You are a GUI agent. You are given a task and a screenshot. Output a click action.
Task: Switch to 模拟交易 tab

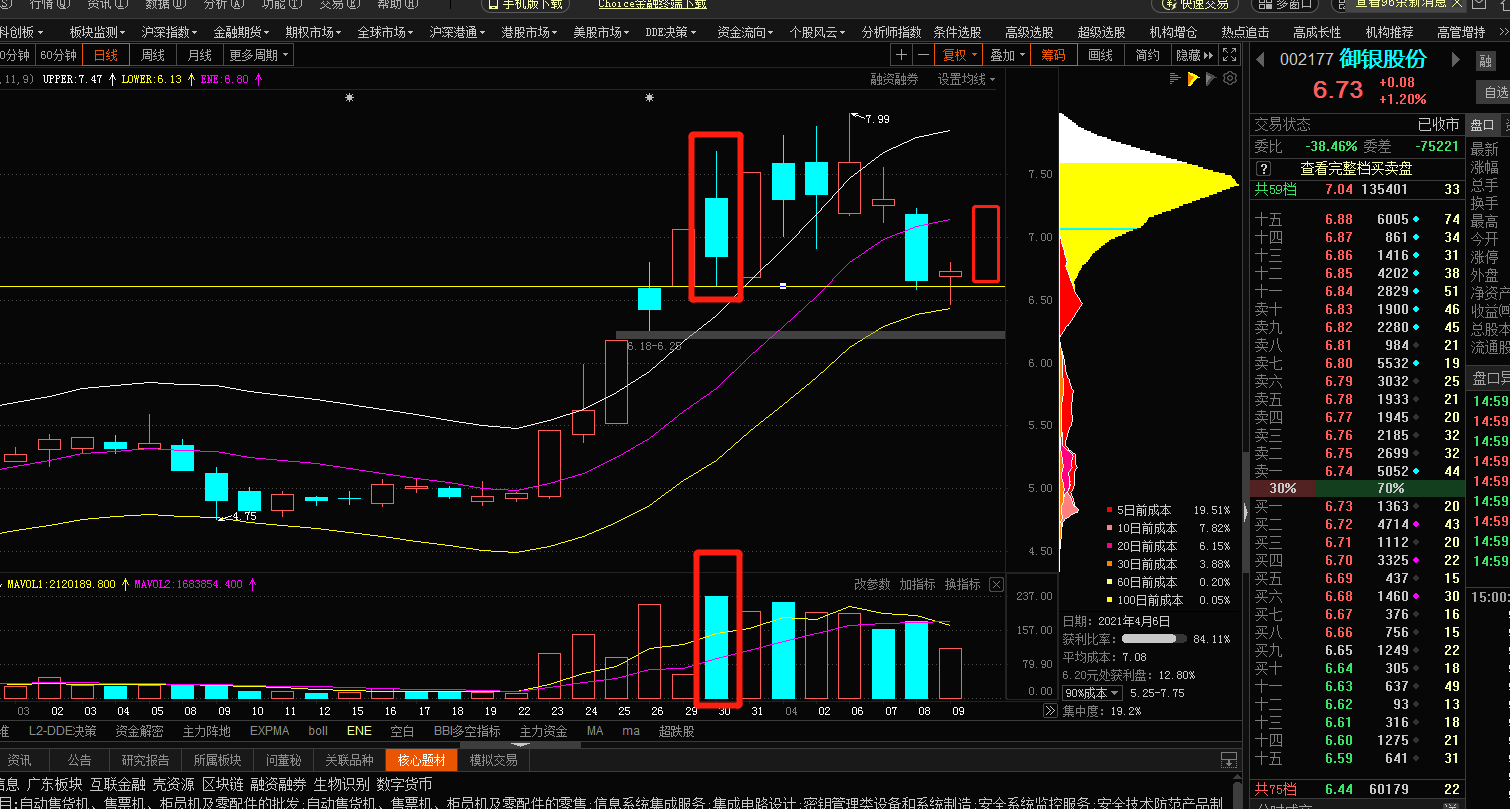pyautogui.click(x=493, y=760)
